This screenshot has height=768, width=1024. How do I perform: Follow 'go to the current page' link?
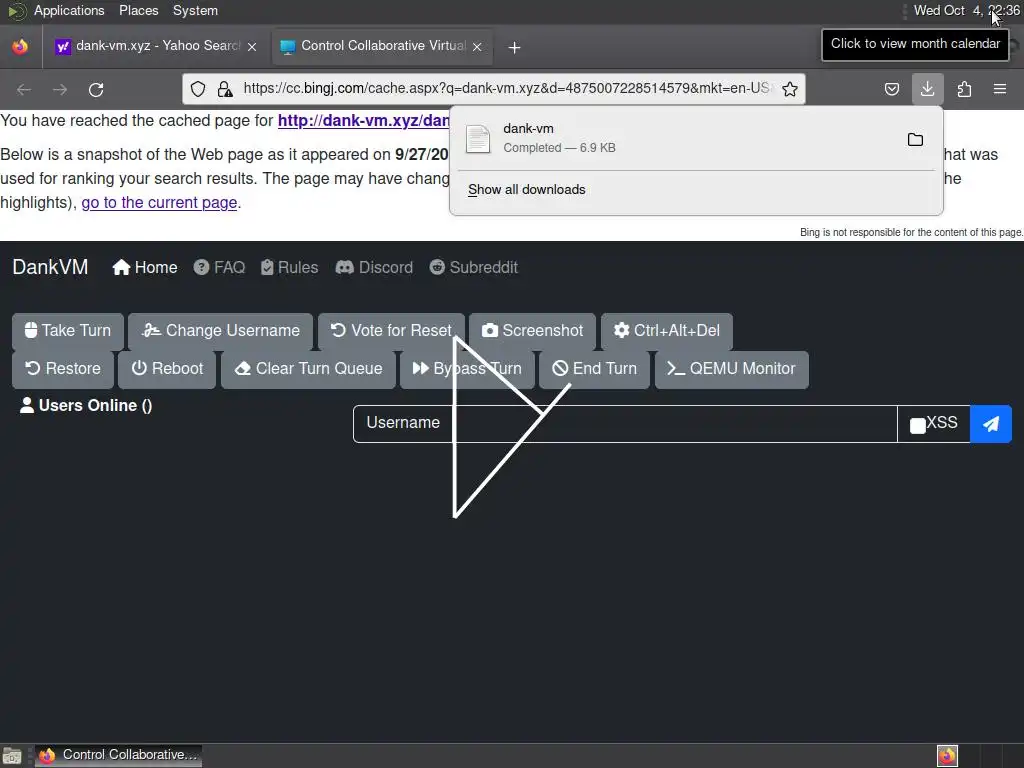coord(159,202)
